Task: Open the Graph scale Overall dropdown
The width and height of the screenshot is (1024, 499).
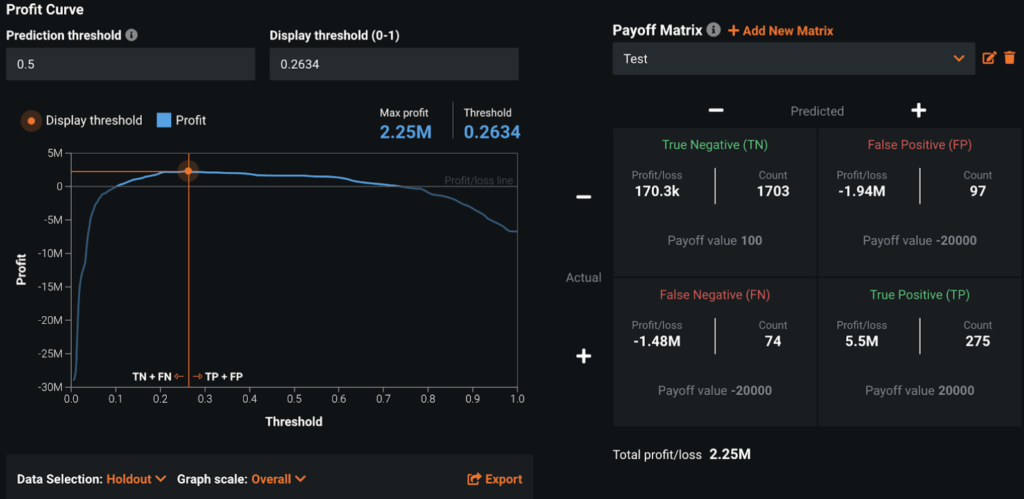Action: coord(278,479)
